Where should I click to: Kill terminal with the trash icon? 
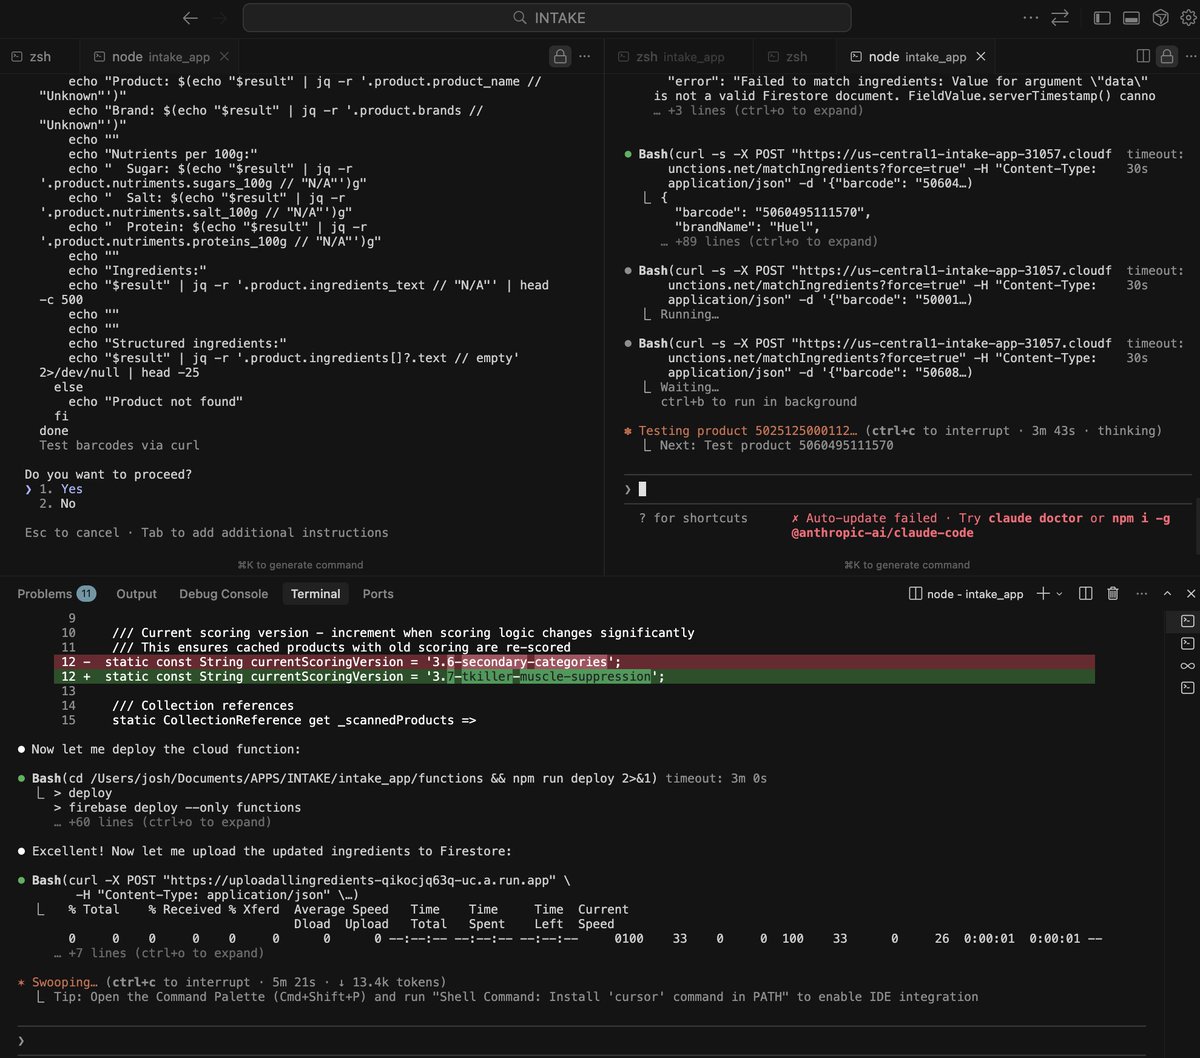(1113, 593)
